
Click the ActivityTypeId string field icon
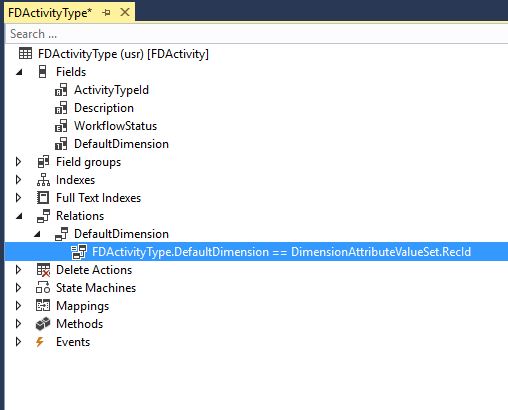pyautogui.click(x=61, y=90)
